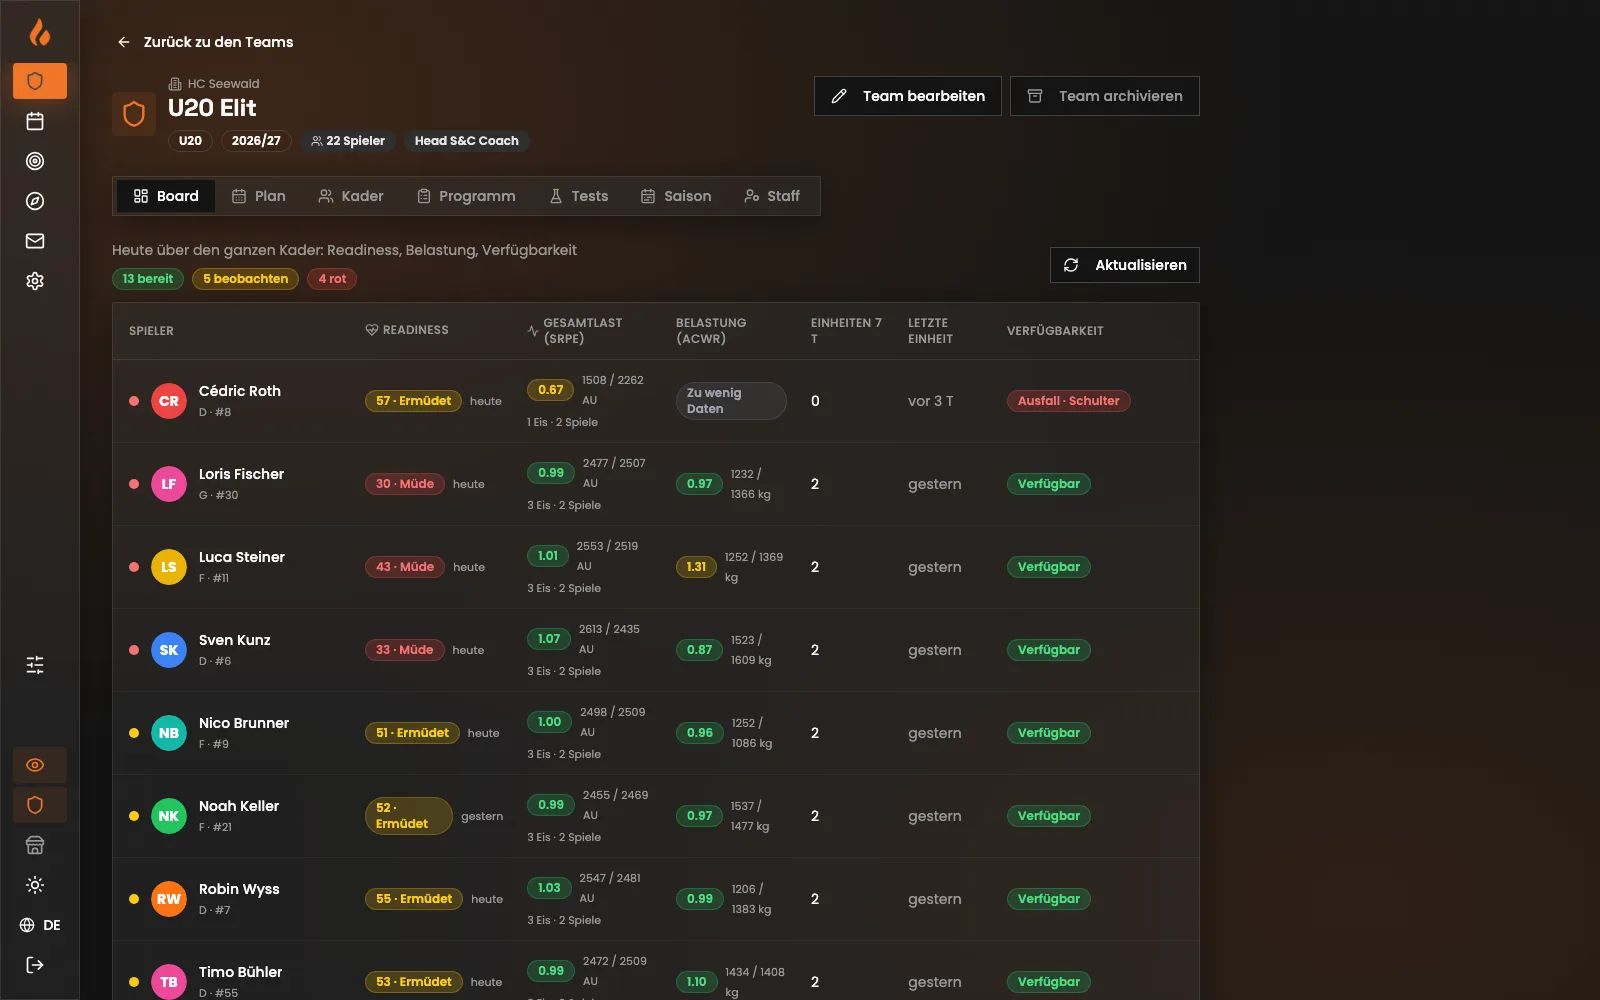Open the teams shield sidebar icon

[x=40, y=81]
